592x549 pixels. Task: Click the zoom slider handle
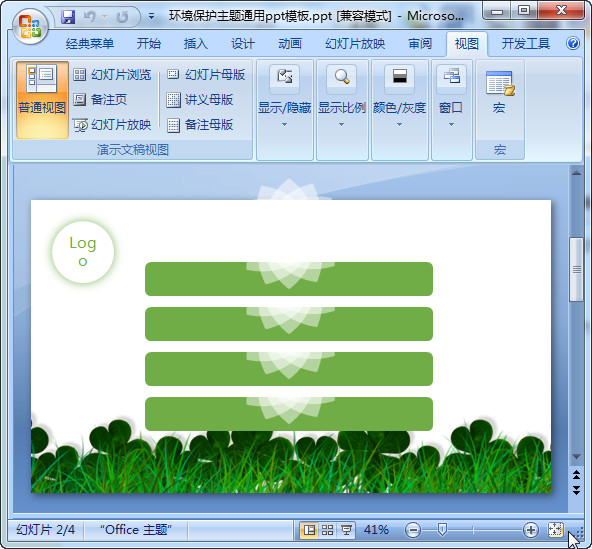pyautogui.click(x=442, y=529)
